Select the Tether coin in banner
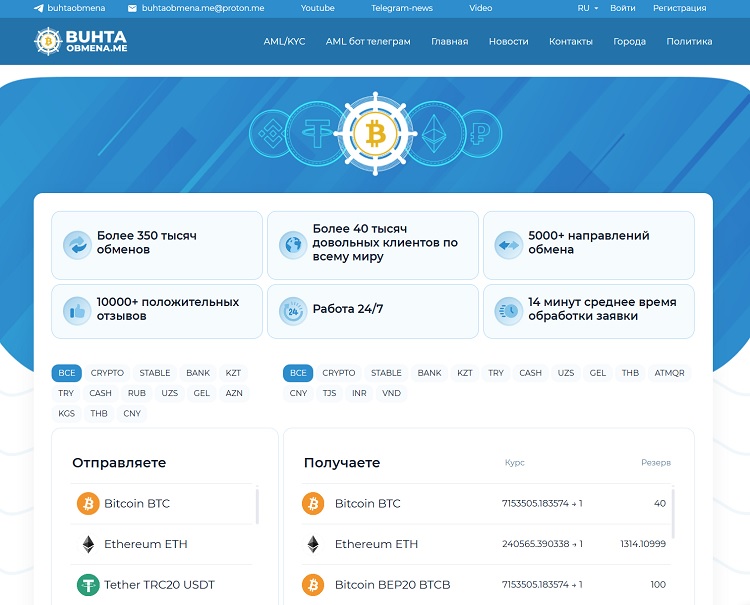 (x=319, y=132)
